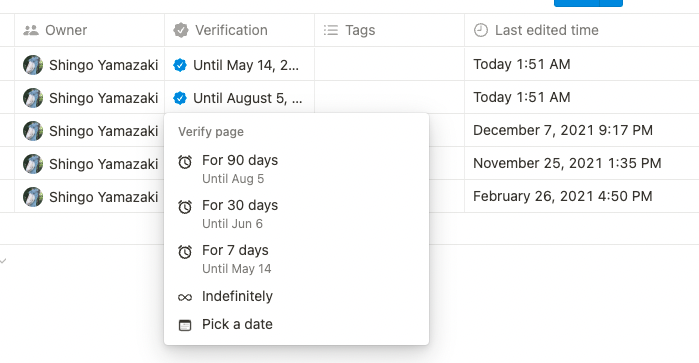Click the blue verified badge for Until August 5
This screenshot has width=699, height=363.
tap(180, 98)
